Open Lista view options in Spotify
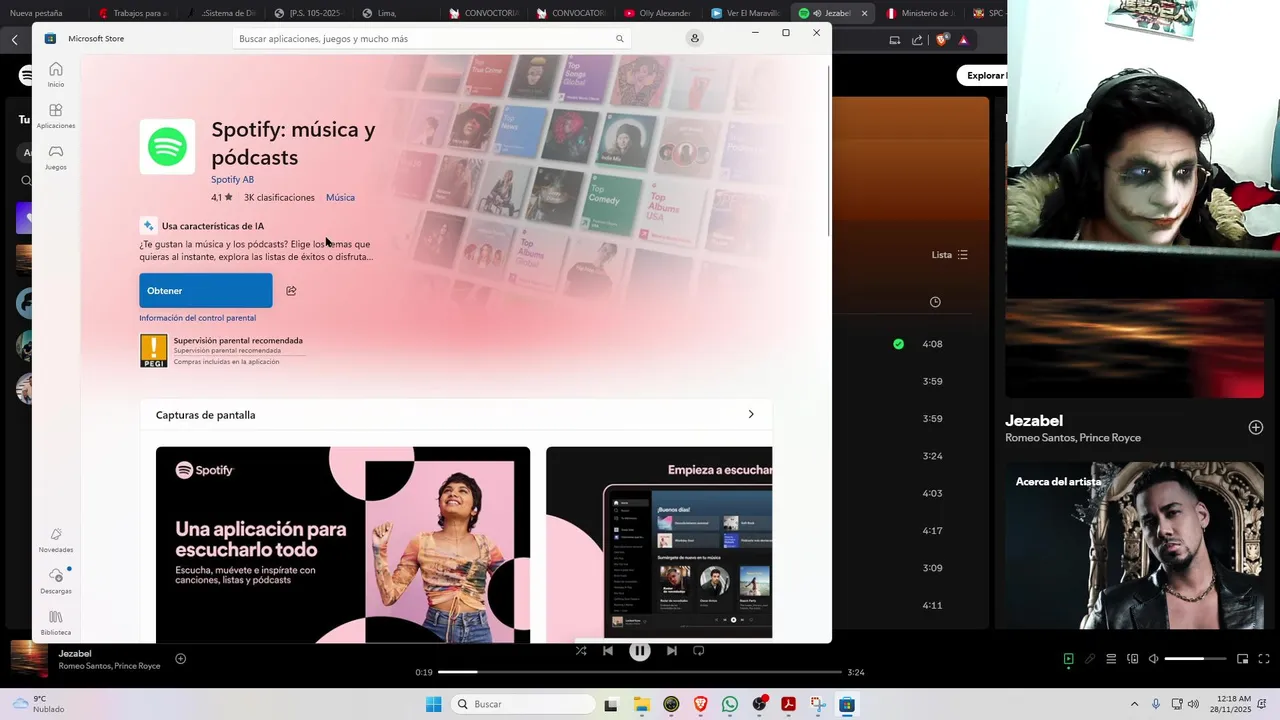 pyautogui.click(x=950, y=255)
